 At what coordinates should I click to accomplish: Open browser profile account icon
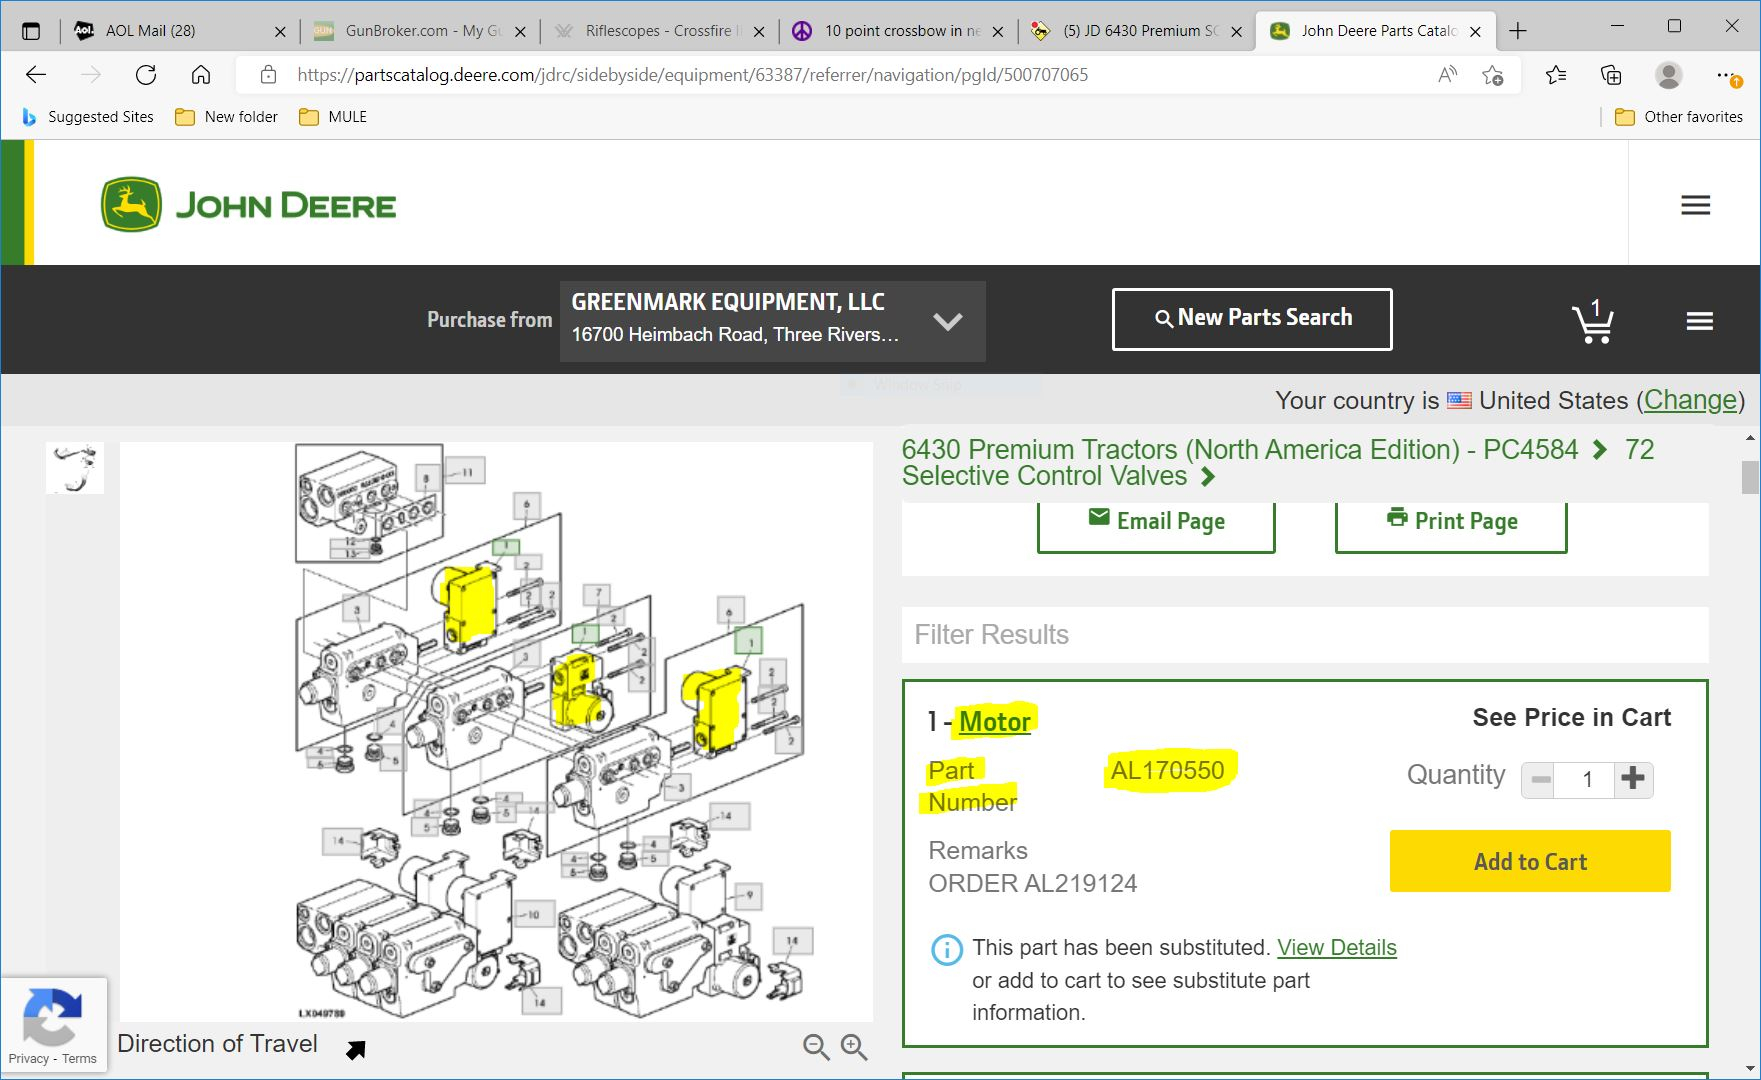click(x=1667, y=75)
